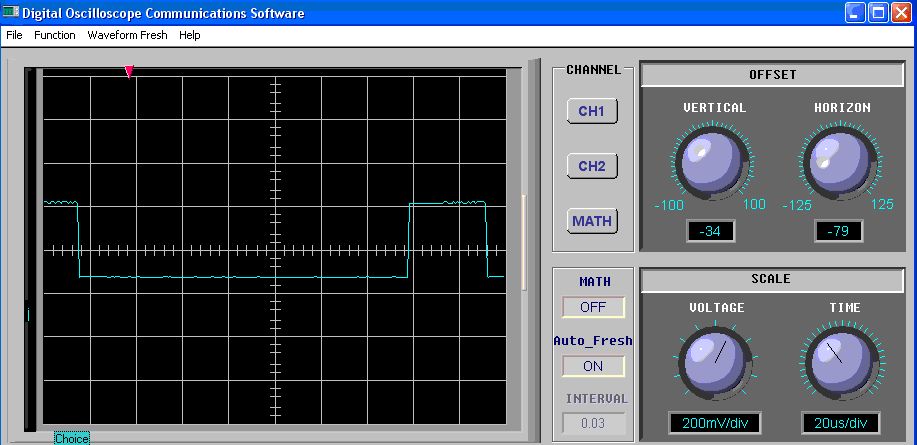The height and width of the screenshot is (445, 917).
Task: Select channel CH1
Action: 591,111
